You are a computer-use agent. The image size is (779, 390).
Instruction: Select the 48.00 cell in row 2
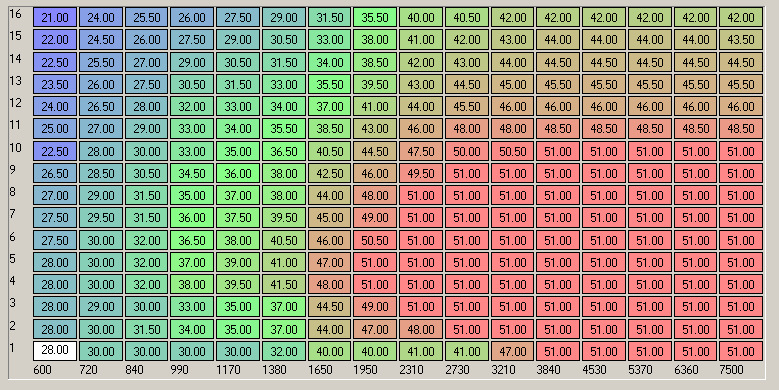point(421,329)
